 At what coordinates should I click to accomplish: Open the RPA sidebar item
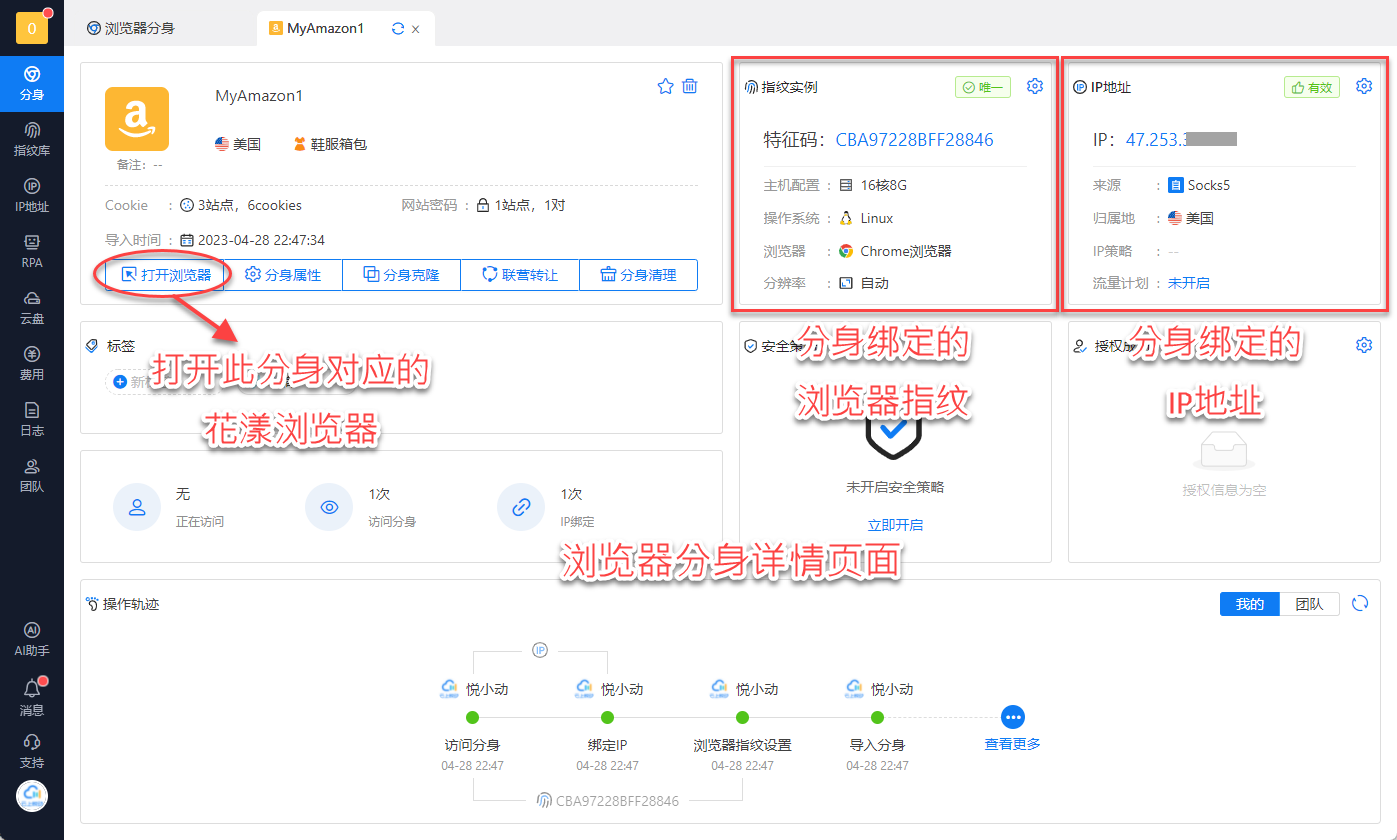pyautogui.click(x=32, y=252)
